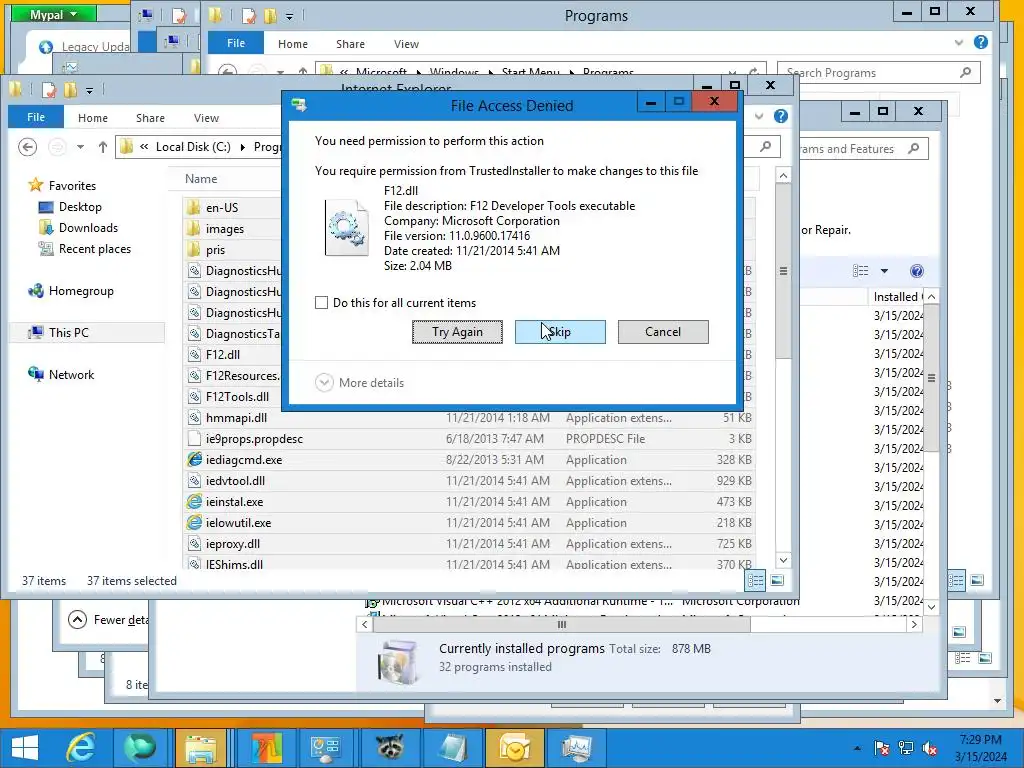Image resolution: width=1024 pixels, height=768 pixels.
Task: Launch Internet Explorer from taskbar
Action: coord(81,748)
